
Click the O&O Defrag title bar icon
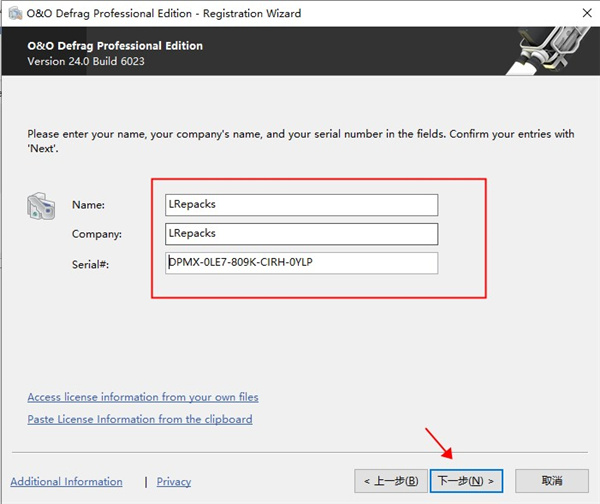15,13
